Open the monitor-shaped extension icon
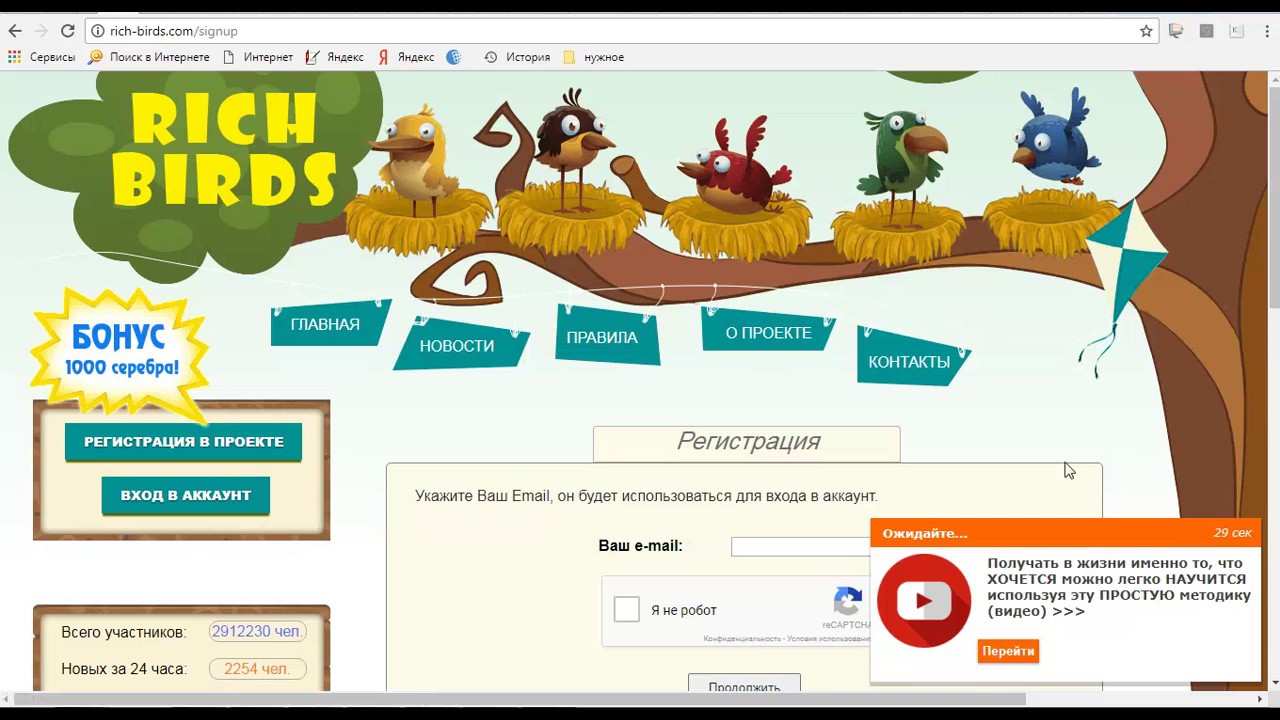 1176,31
